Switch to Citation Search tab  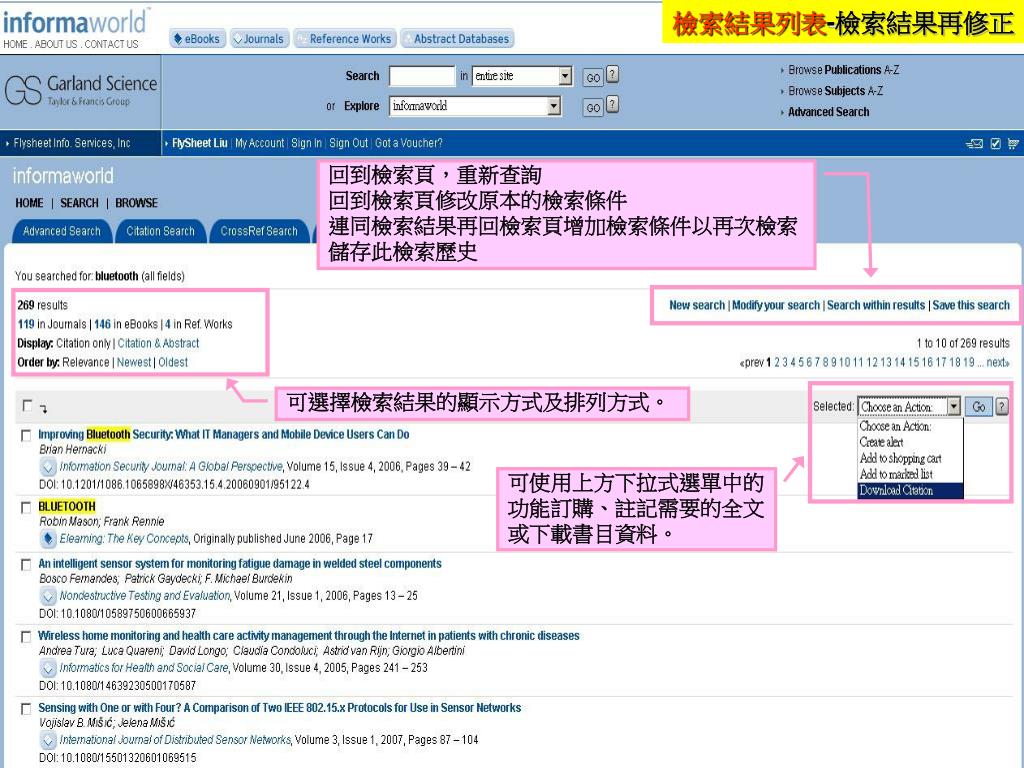pyautogui.click(x=161, y=231)
